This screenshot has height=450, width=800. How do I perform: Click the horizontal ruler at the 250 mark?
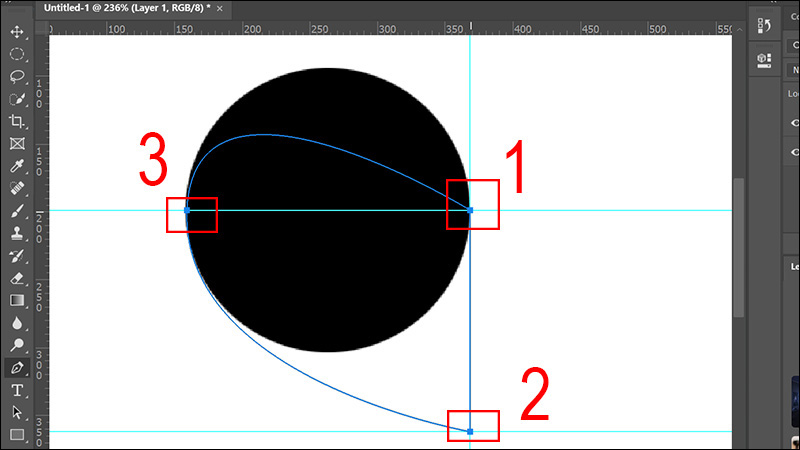pos(319,29)
